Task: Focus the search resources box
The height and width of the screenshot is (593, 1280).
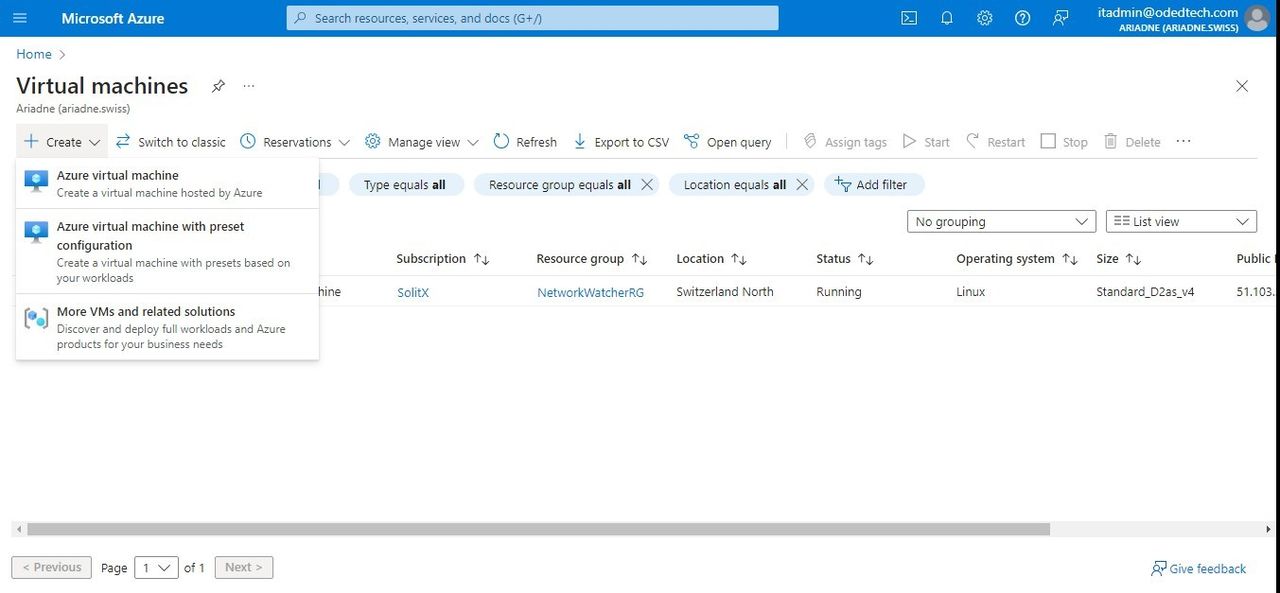Action: (532, 18)
